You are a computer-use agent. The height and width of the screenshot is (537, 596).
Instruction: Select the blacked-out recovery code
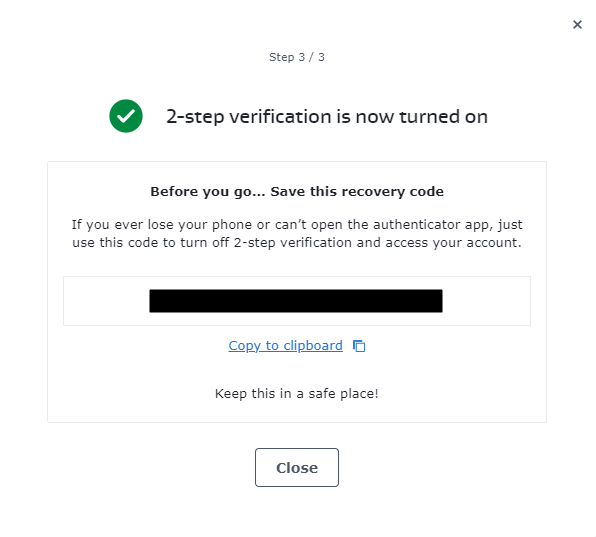click(296, 301)
